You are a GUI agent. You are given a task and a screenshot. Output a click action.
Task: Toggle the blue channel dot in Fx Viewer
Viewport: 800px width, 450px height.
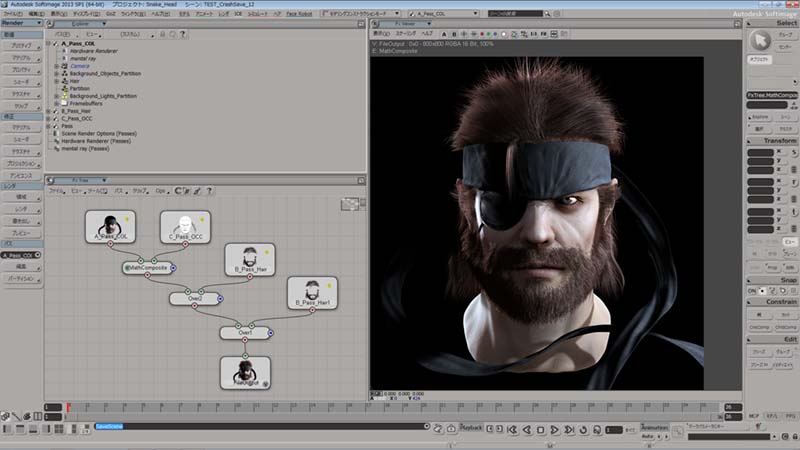(x=495, y=34)
